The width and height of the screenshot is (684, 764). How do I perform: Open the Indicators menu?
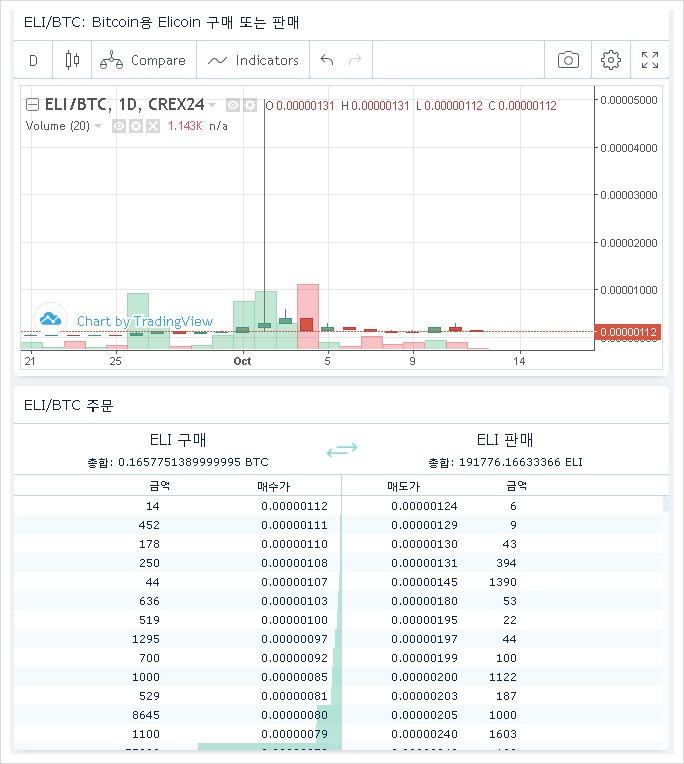[x=253, y=60]
